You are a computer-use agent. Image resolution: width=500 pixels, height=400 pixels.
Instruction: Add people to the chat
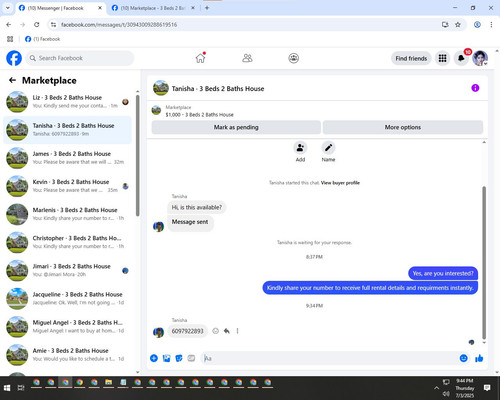point(300,148)
